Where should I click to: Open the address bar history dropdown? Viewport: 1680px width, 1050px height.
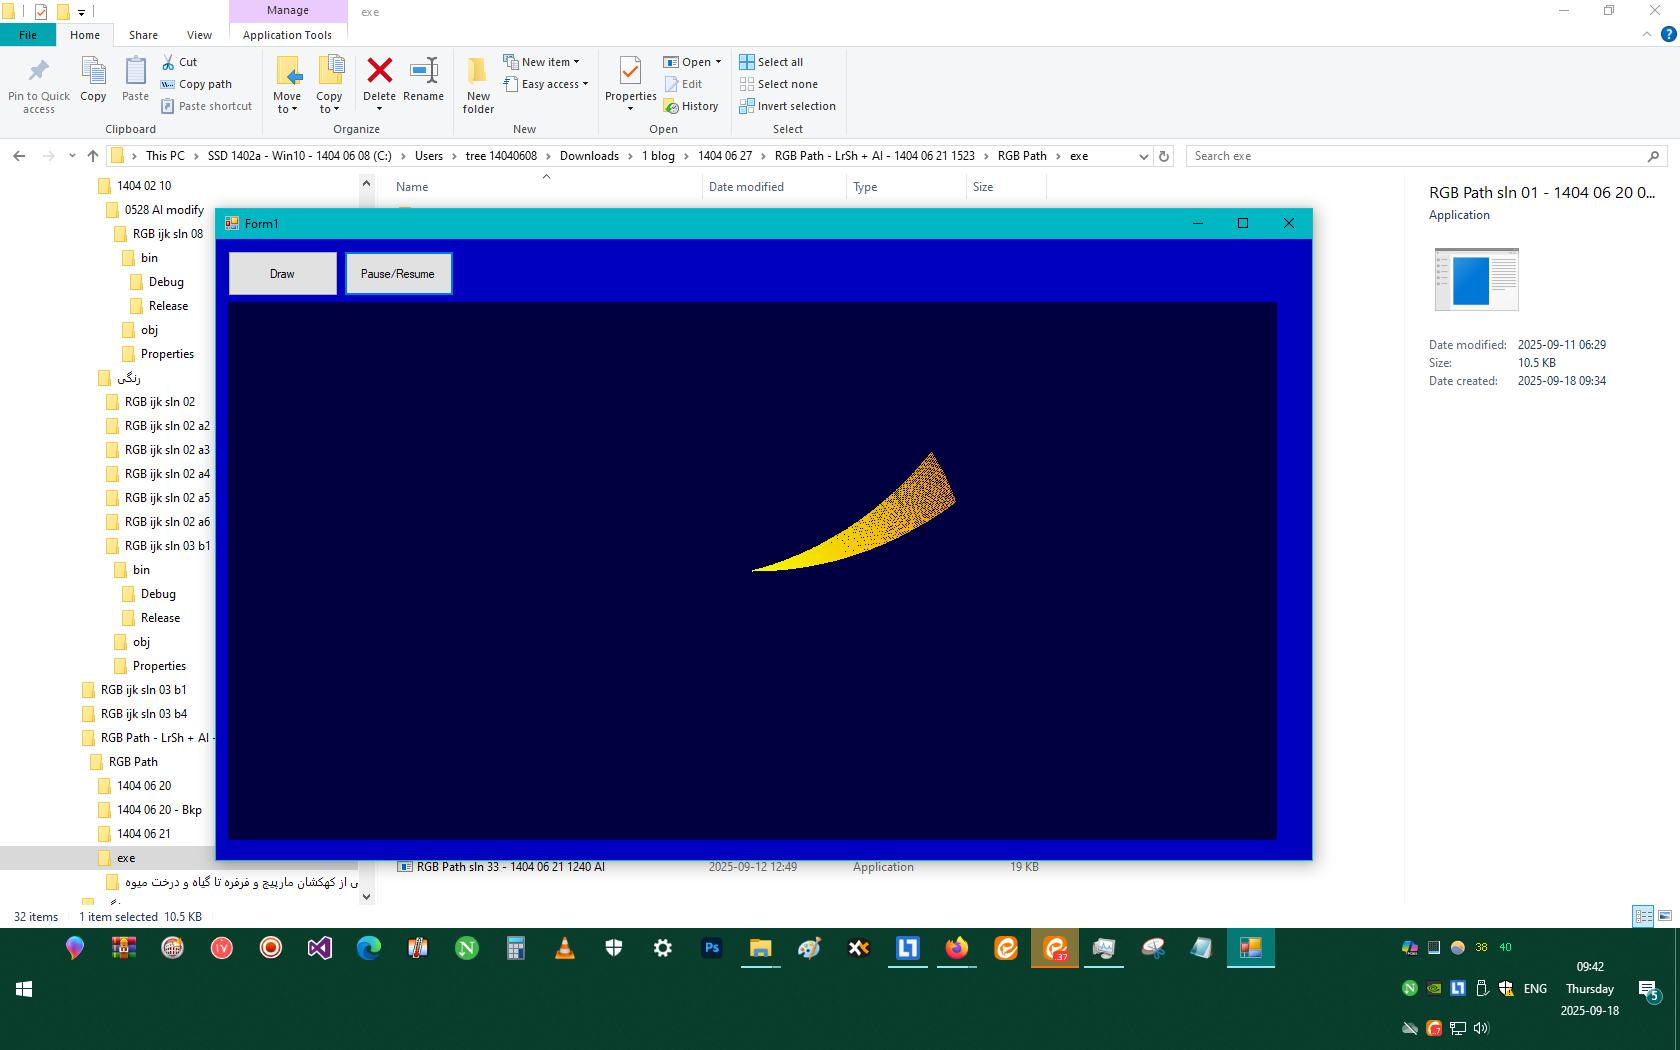(1143, 156)
